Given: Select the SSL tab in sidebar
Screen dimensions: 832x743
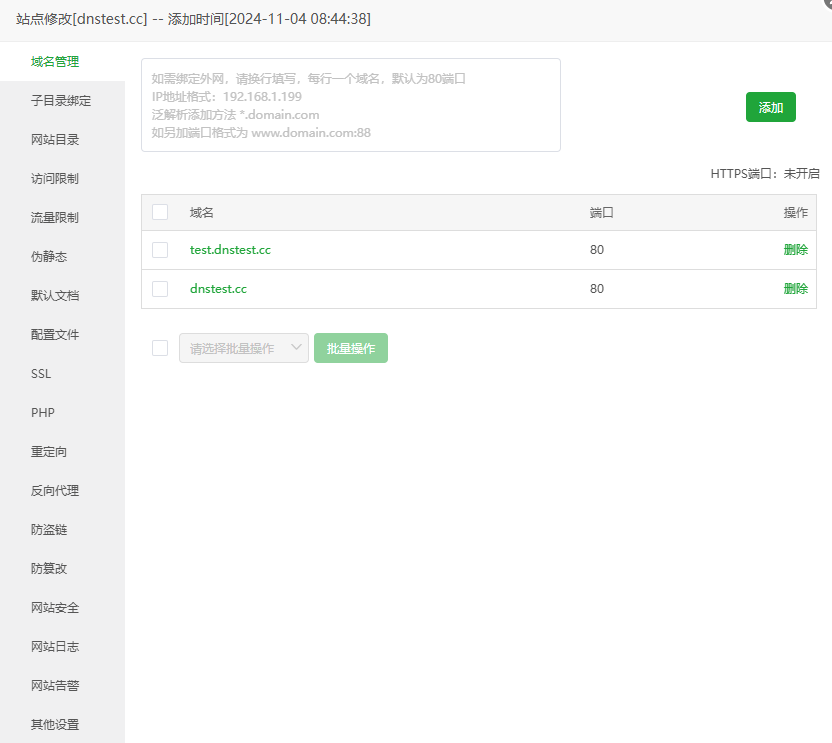Looking at the screenshot, I should [x=41, y=374].
